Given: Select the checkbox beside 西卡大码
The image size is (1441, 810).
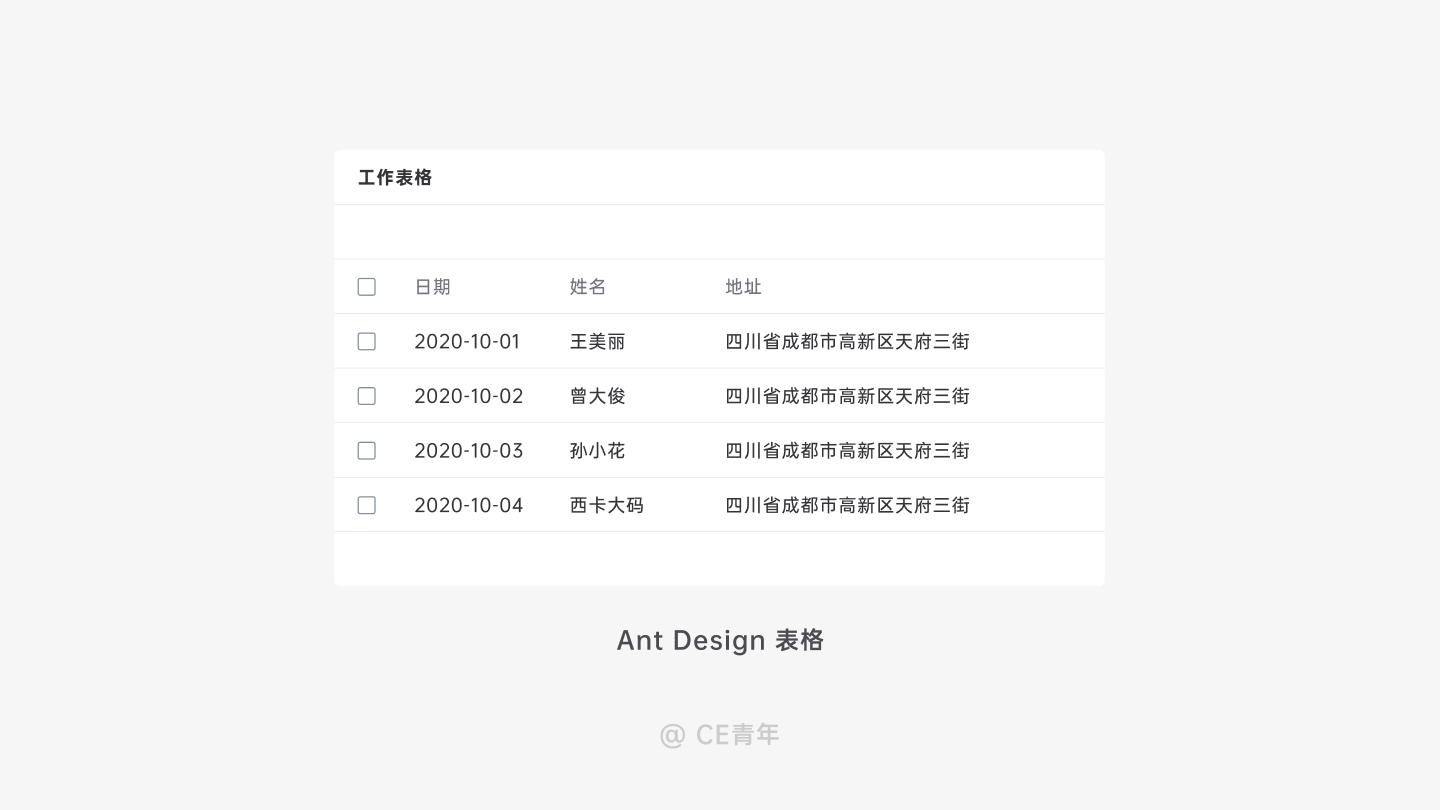Looking at the screenshot, I should (x=367, y=505).
